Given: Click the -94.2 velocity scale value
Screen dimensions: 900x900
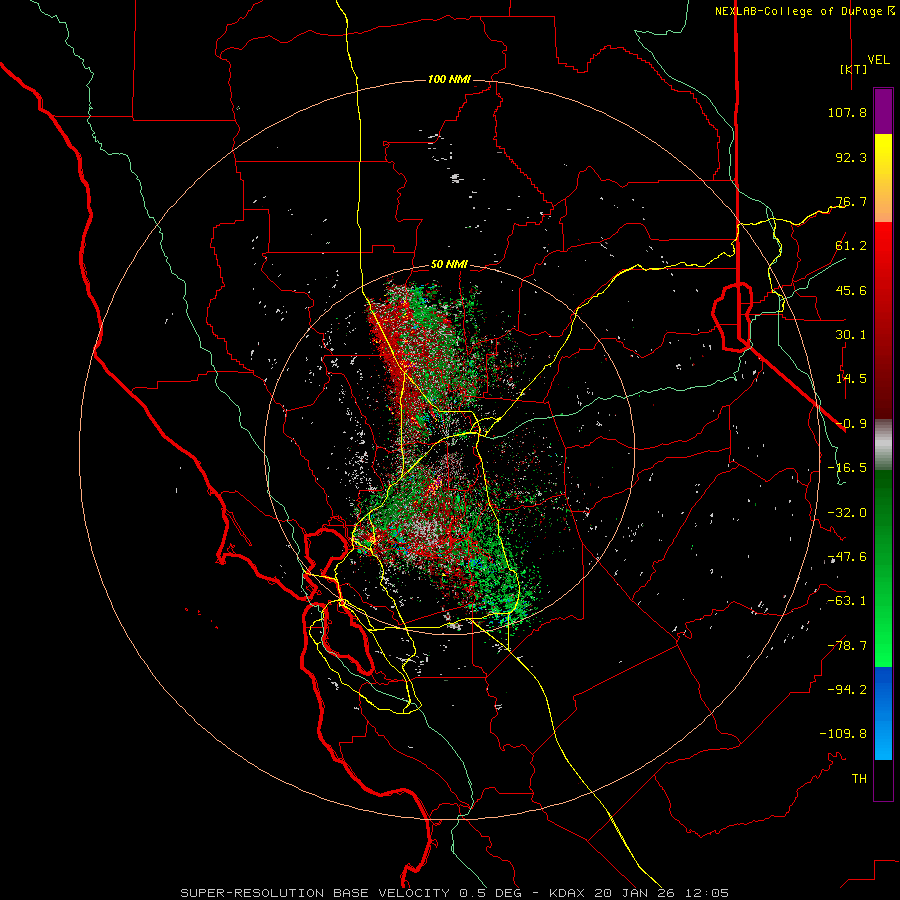Looking at the screenshot, I should (847, 690).
